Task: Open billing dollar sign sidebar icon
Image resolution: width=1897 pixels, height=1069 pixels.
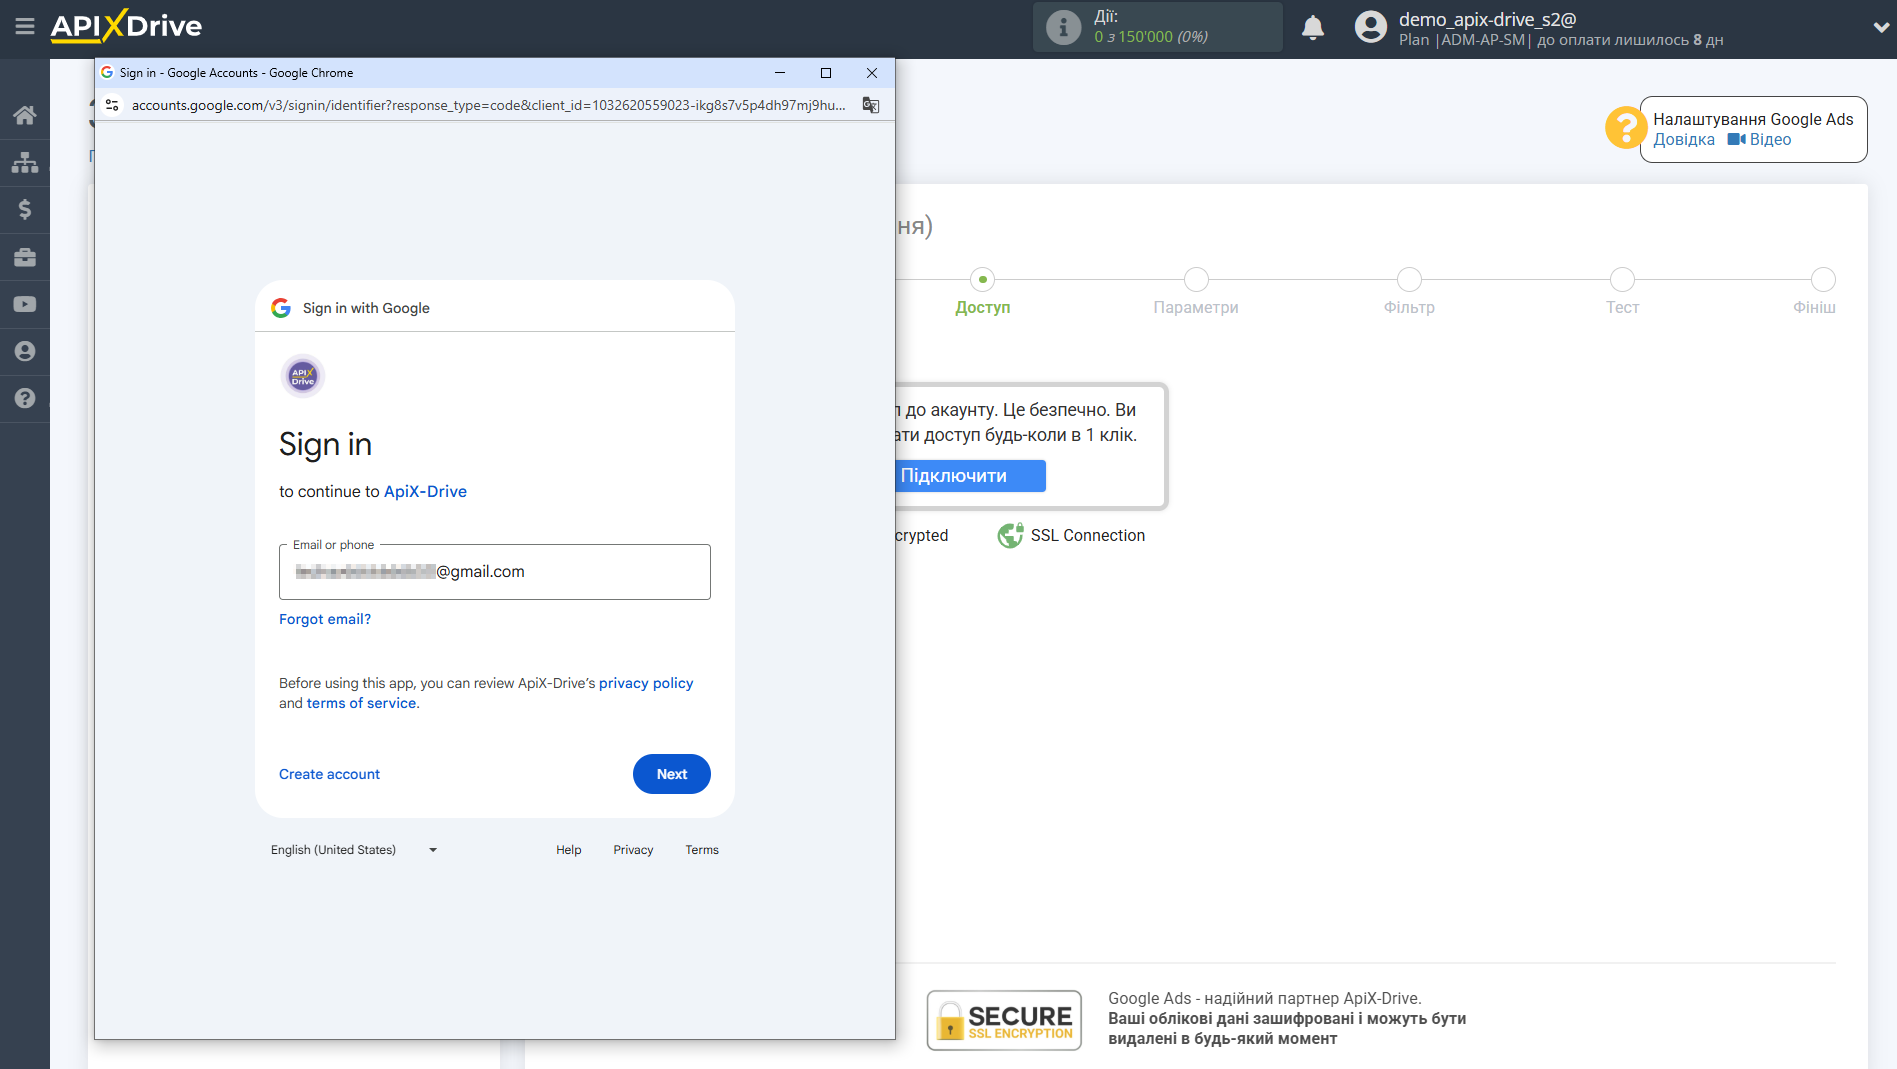Action: point(25,209)
